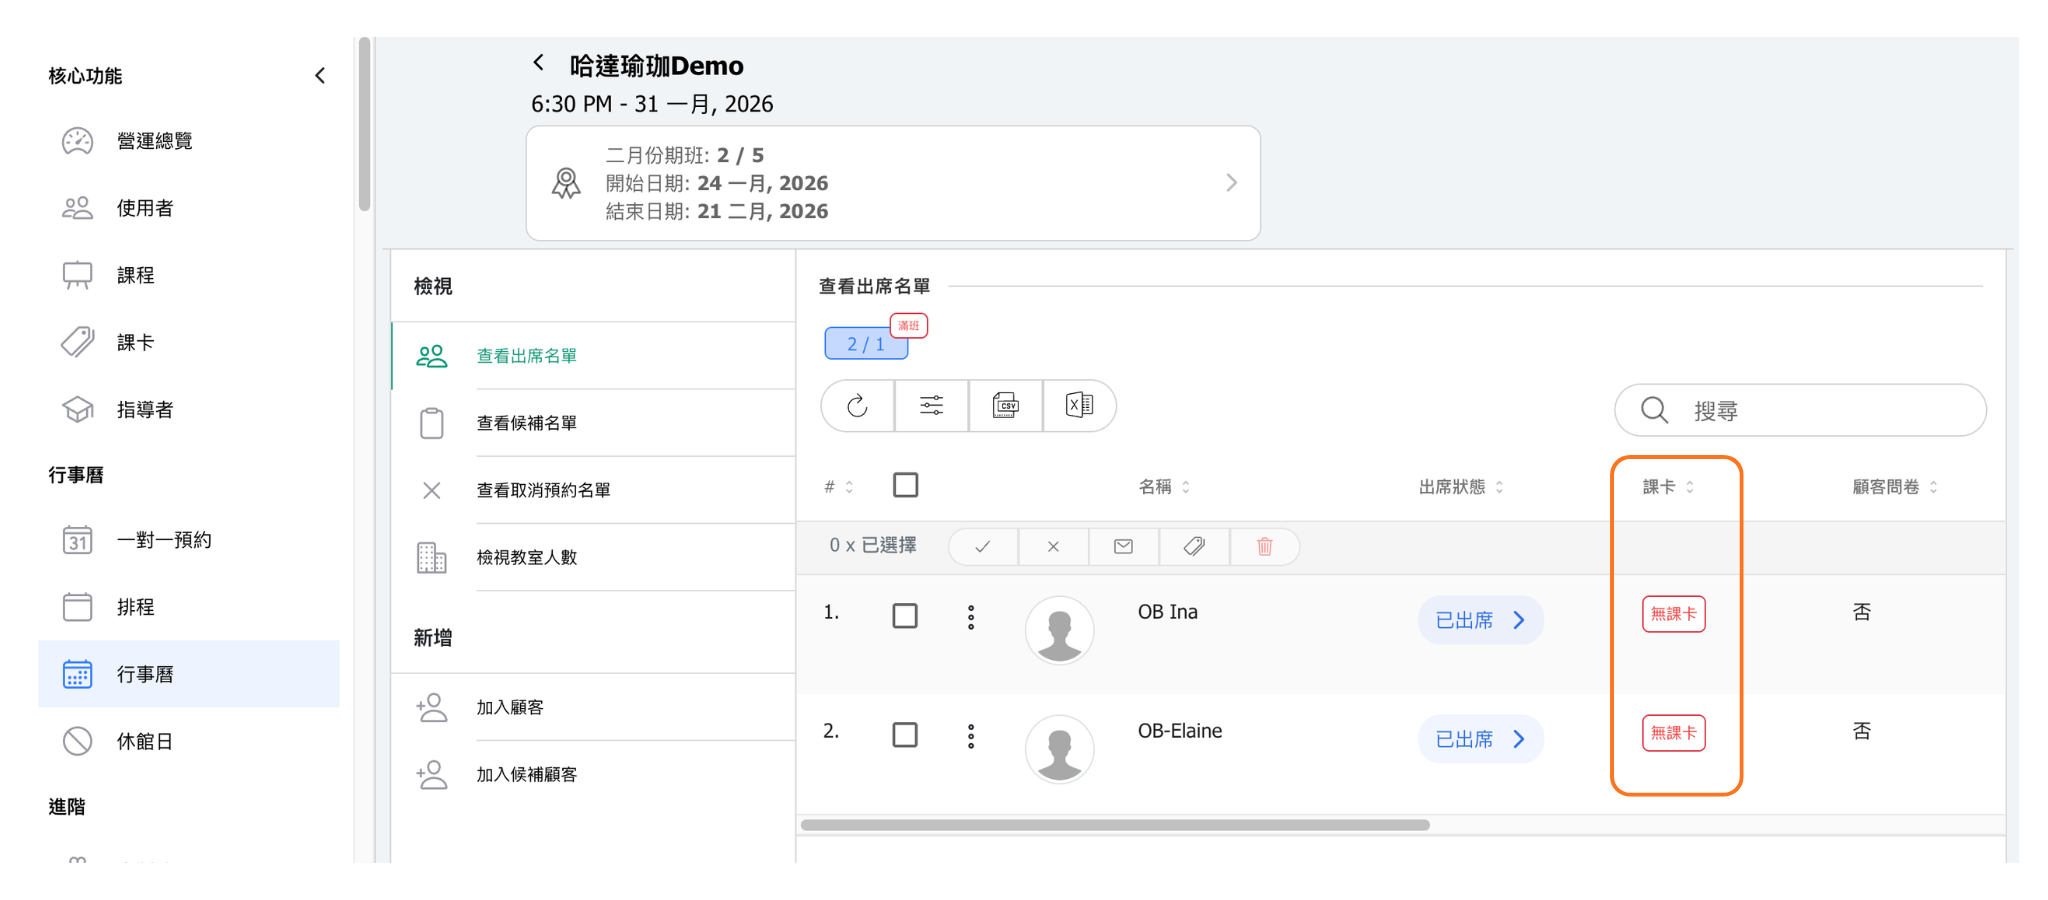The image size is (2048, 900).
Task: Open the filter settings icon
Action: 931,406
